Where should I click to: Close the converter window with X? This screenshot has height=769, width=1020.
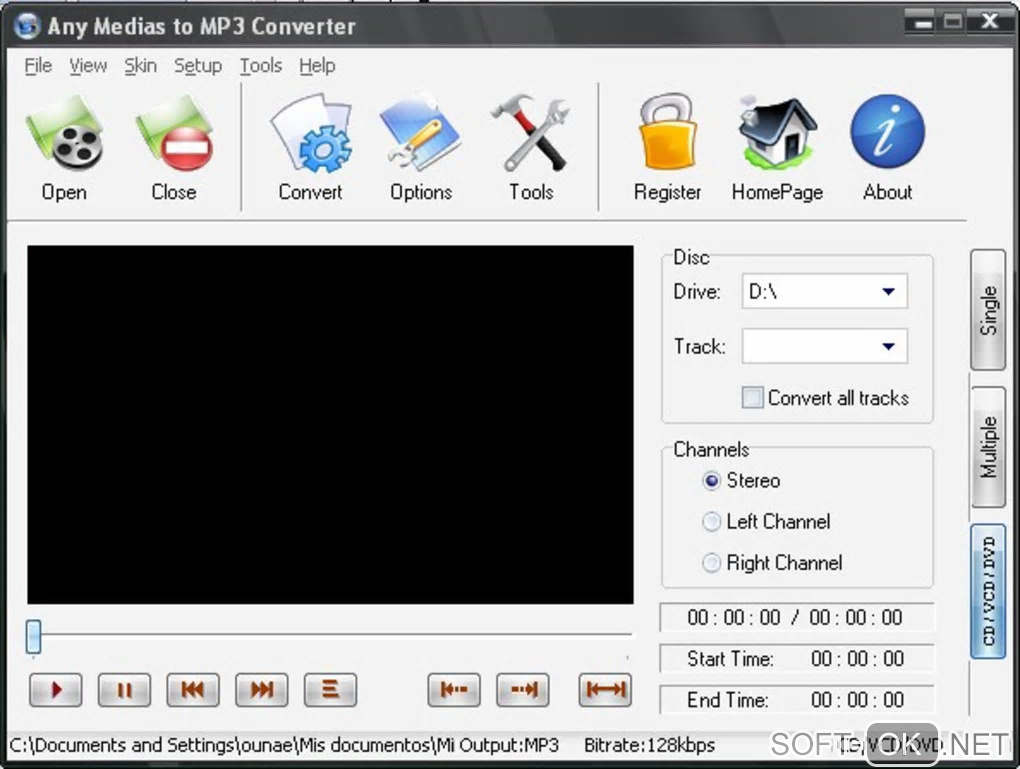pos(990,22)
